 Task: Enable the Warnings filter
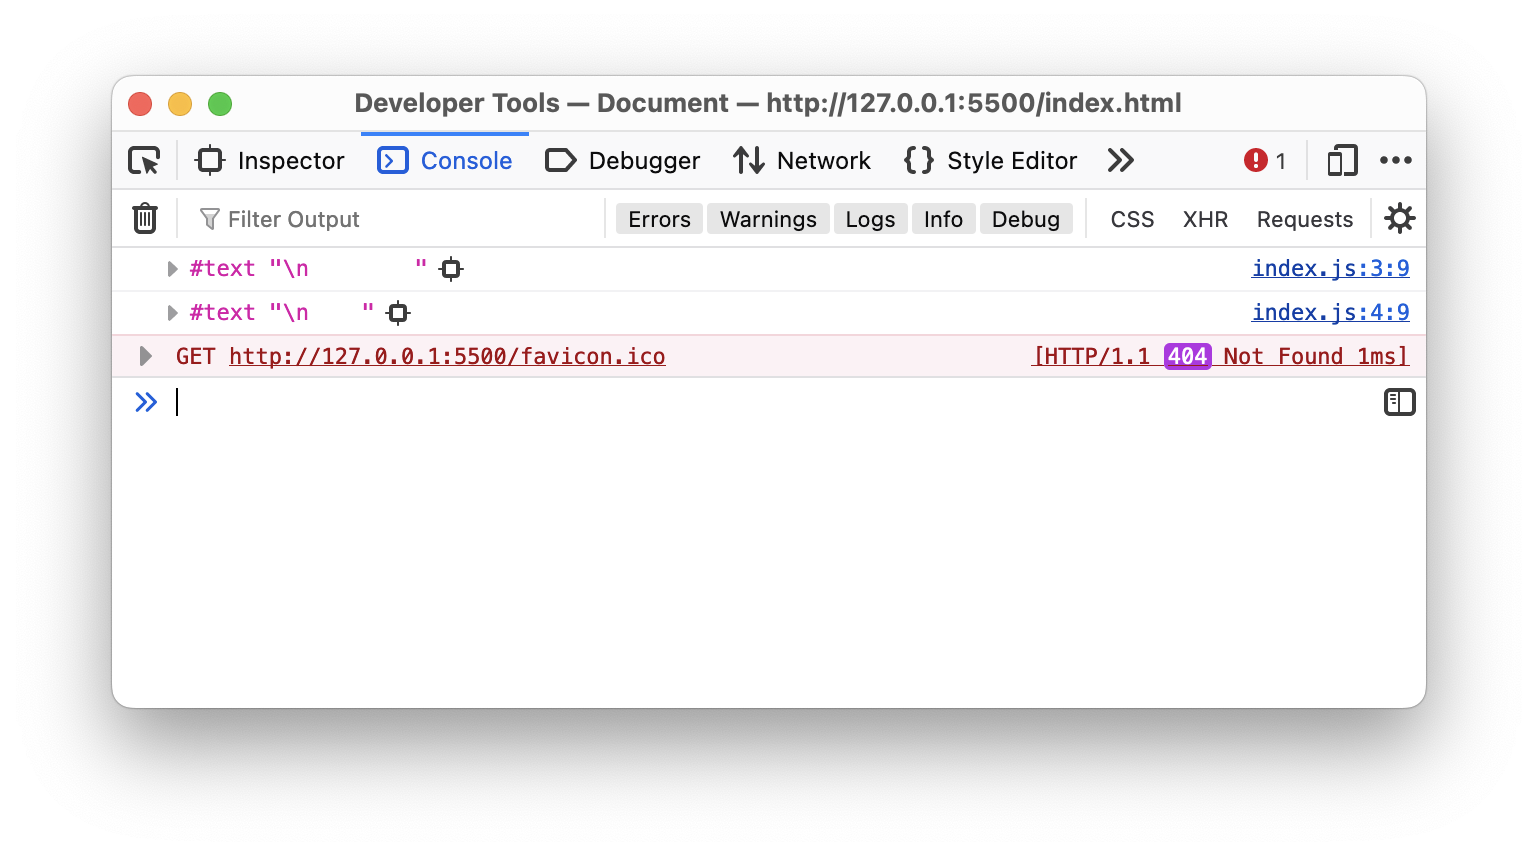(767, 218)
